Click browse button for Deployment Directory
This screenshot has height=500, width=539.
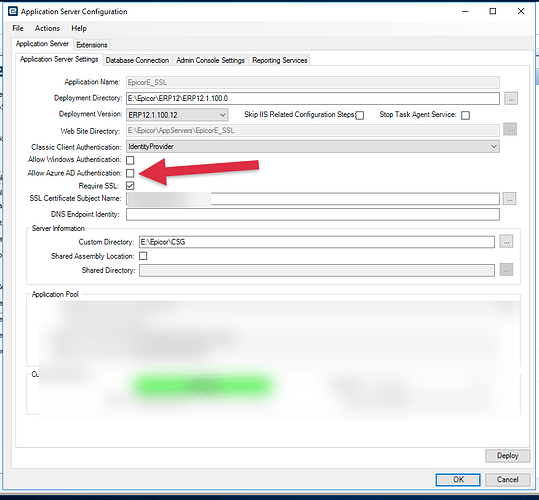[511, 99]
